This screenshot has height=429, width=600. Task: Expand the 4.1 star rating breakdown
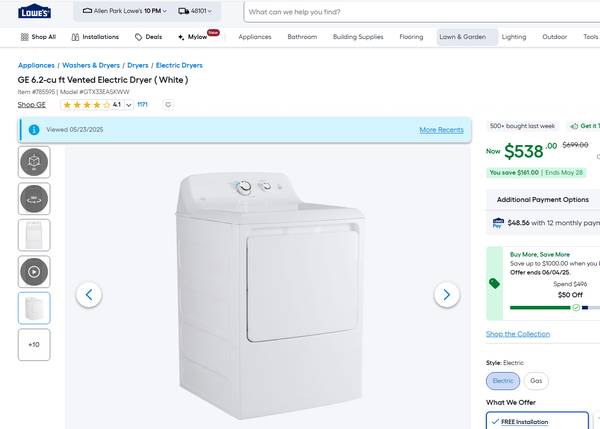[x=129, y=105]
